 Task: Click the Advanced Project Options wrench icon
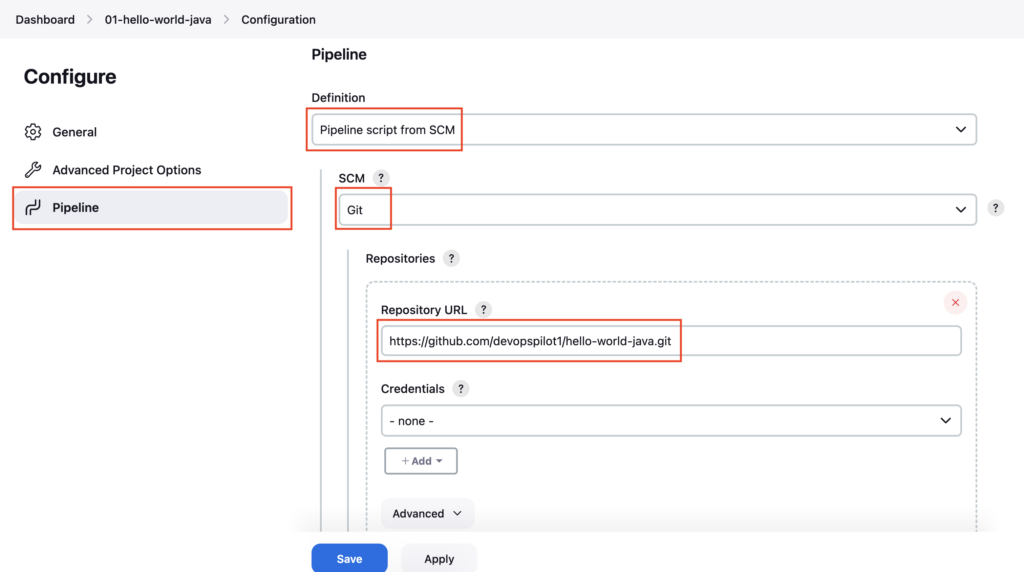point(33,170)
